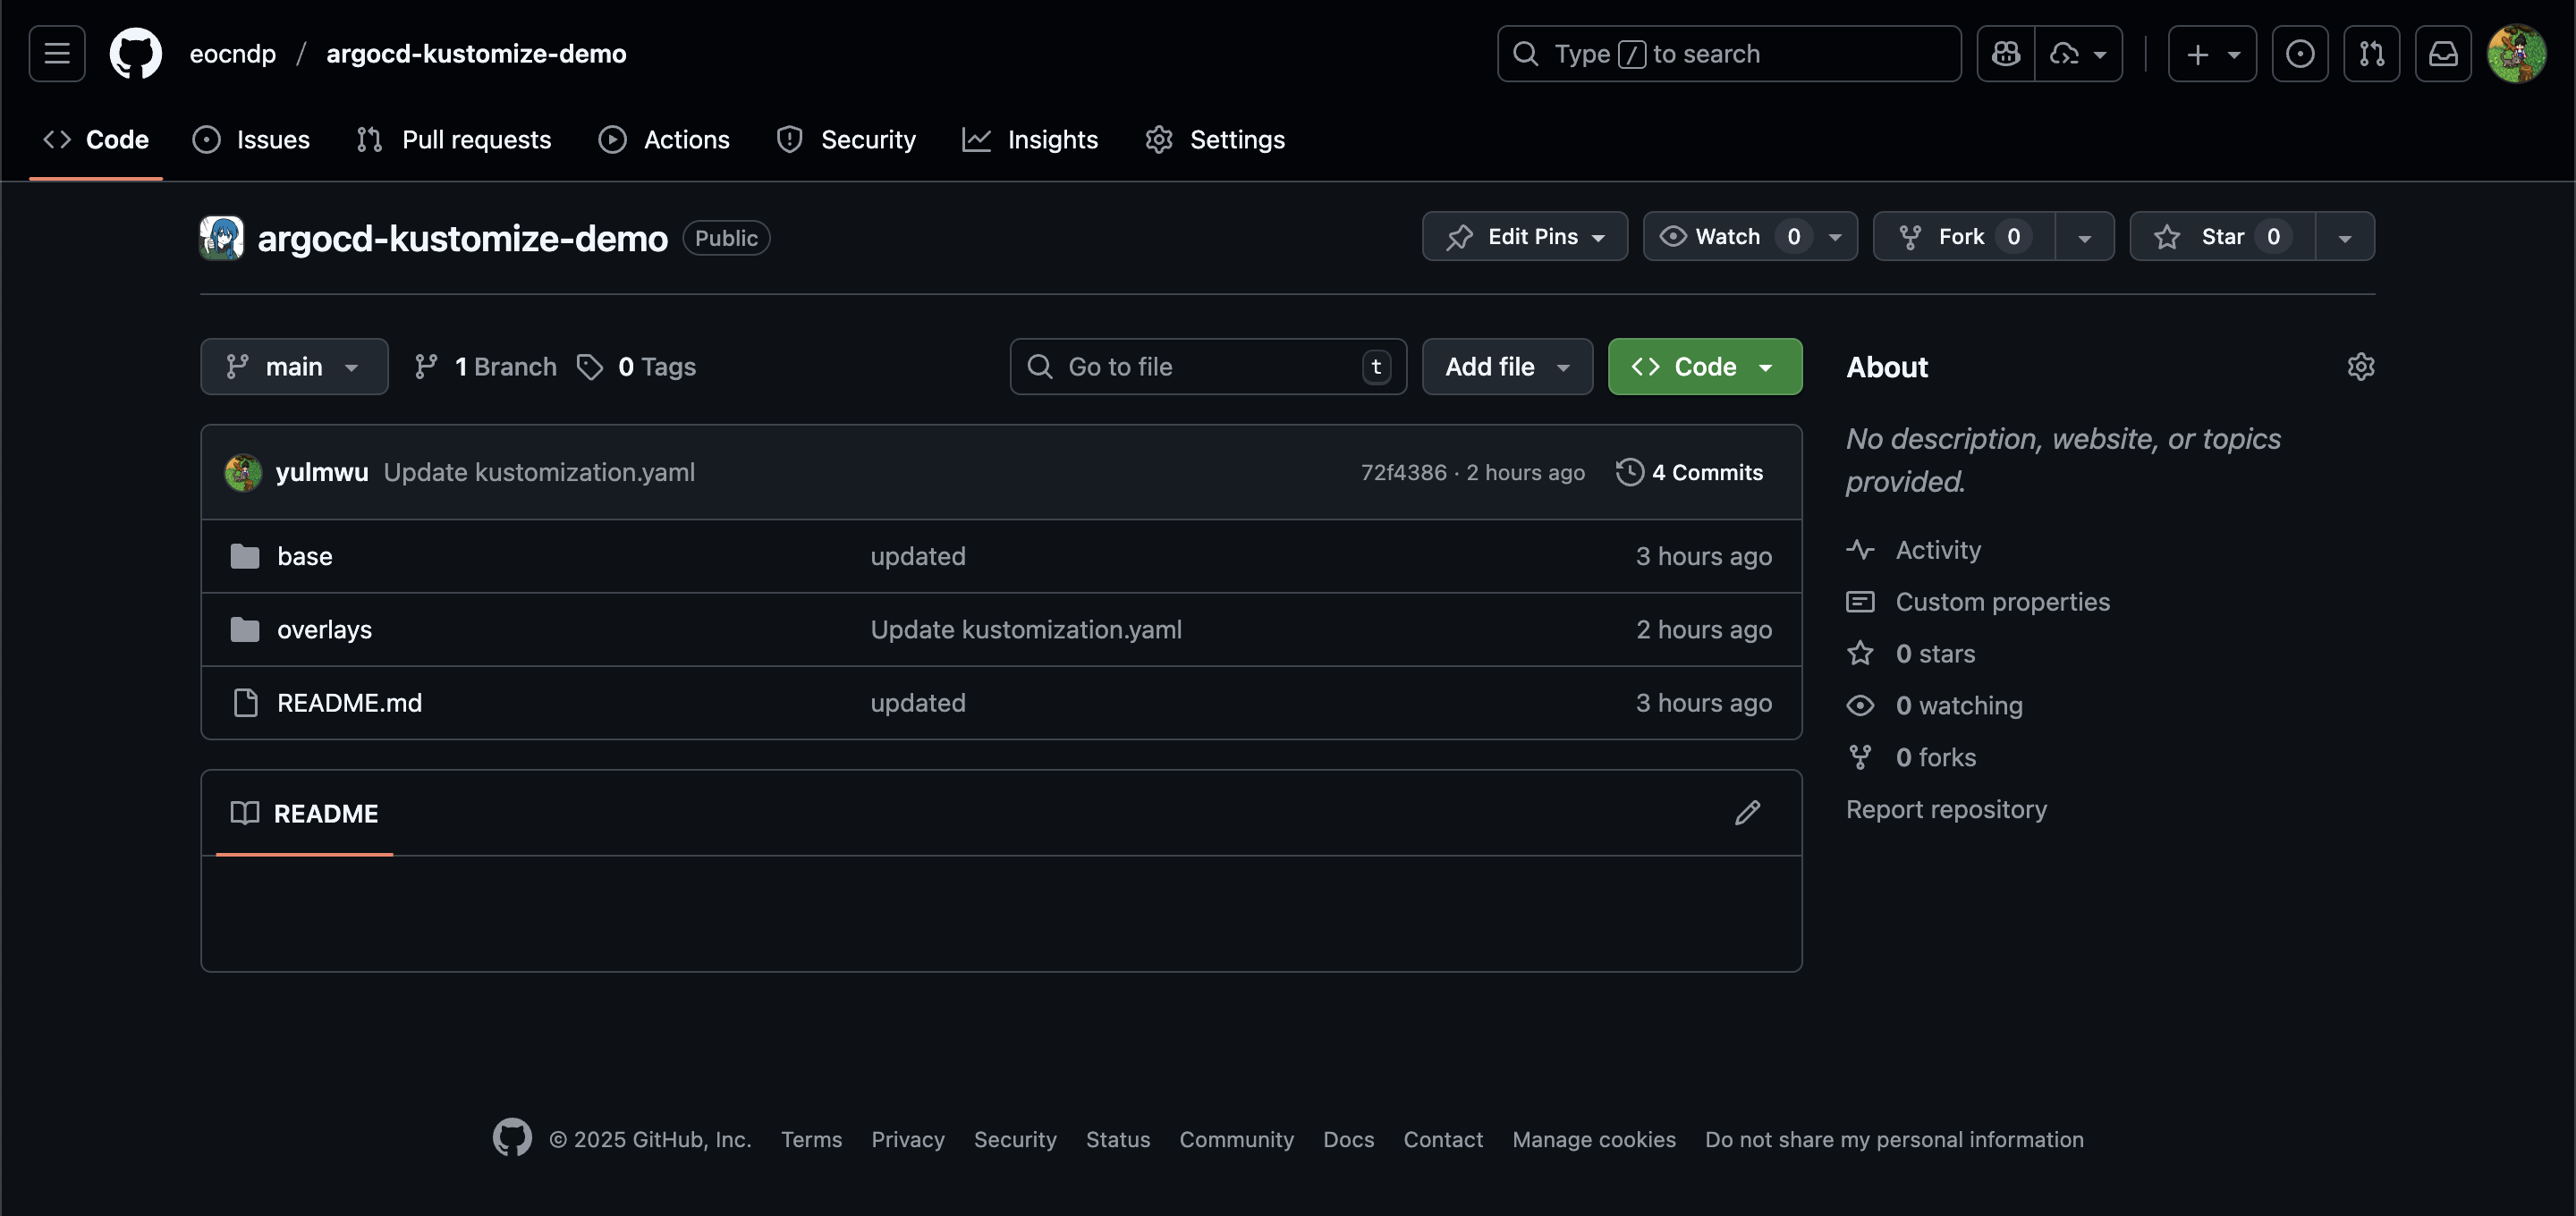Open the notifications inbox icon

coord(2443,54)
